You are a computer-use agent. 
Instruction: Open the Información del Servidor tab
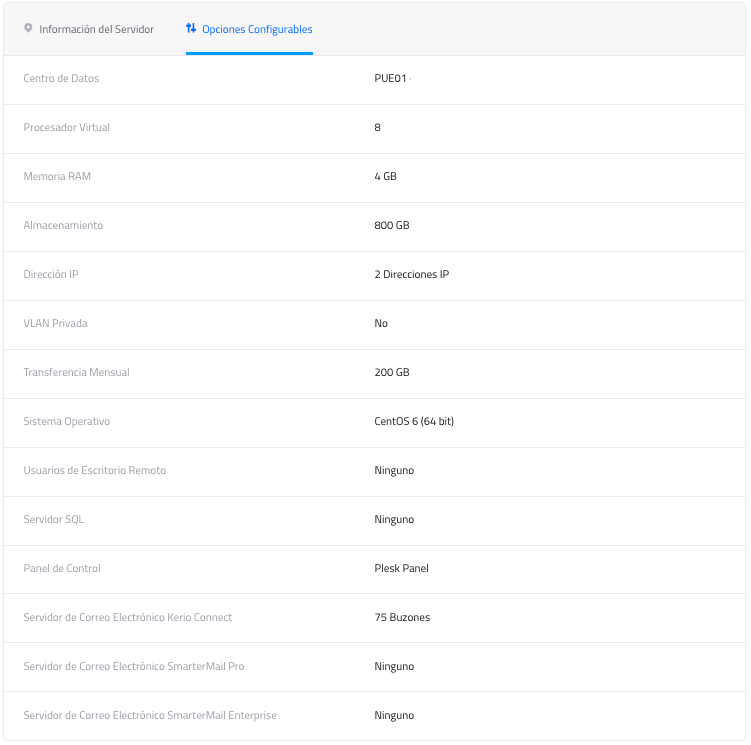(x=96, y=29)
